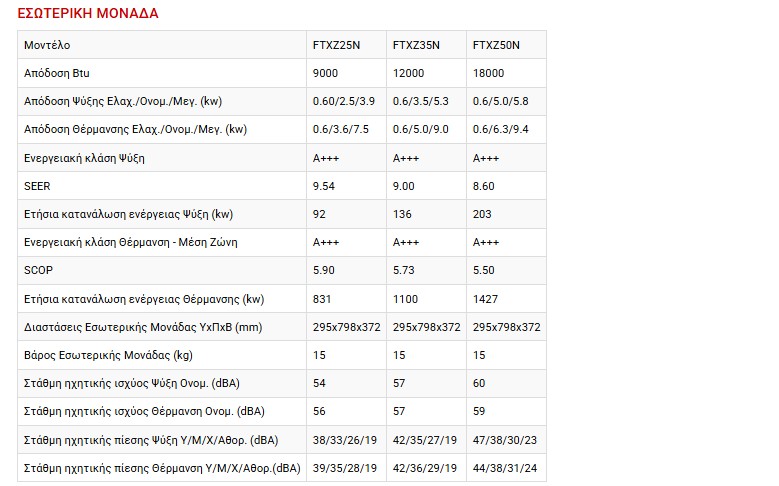Click the Απόδοση Btu row label
779x486 pixels.
pyautogui.click(x=57, y=73)
